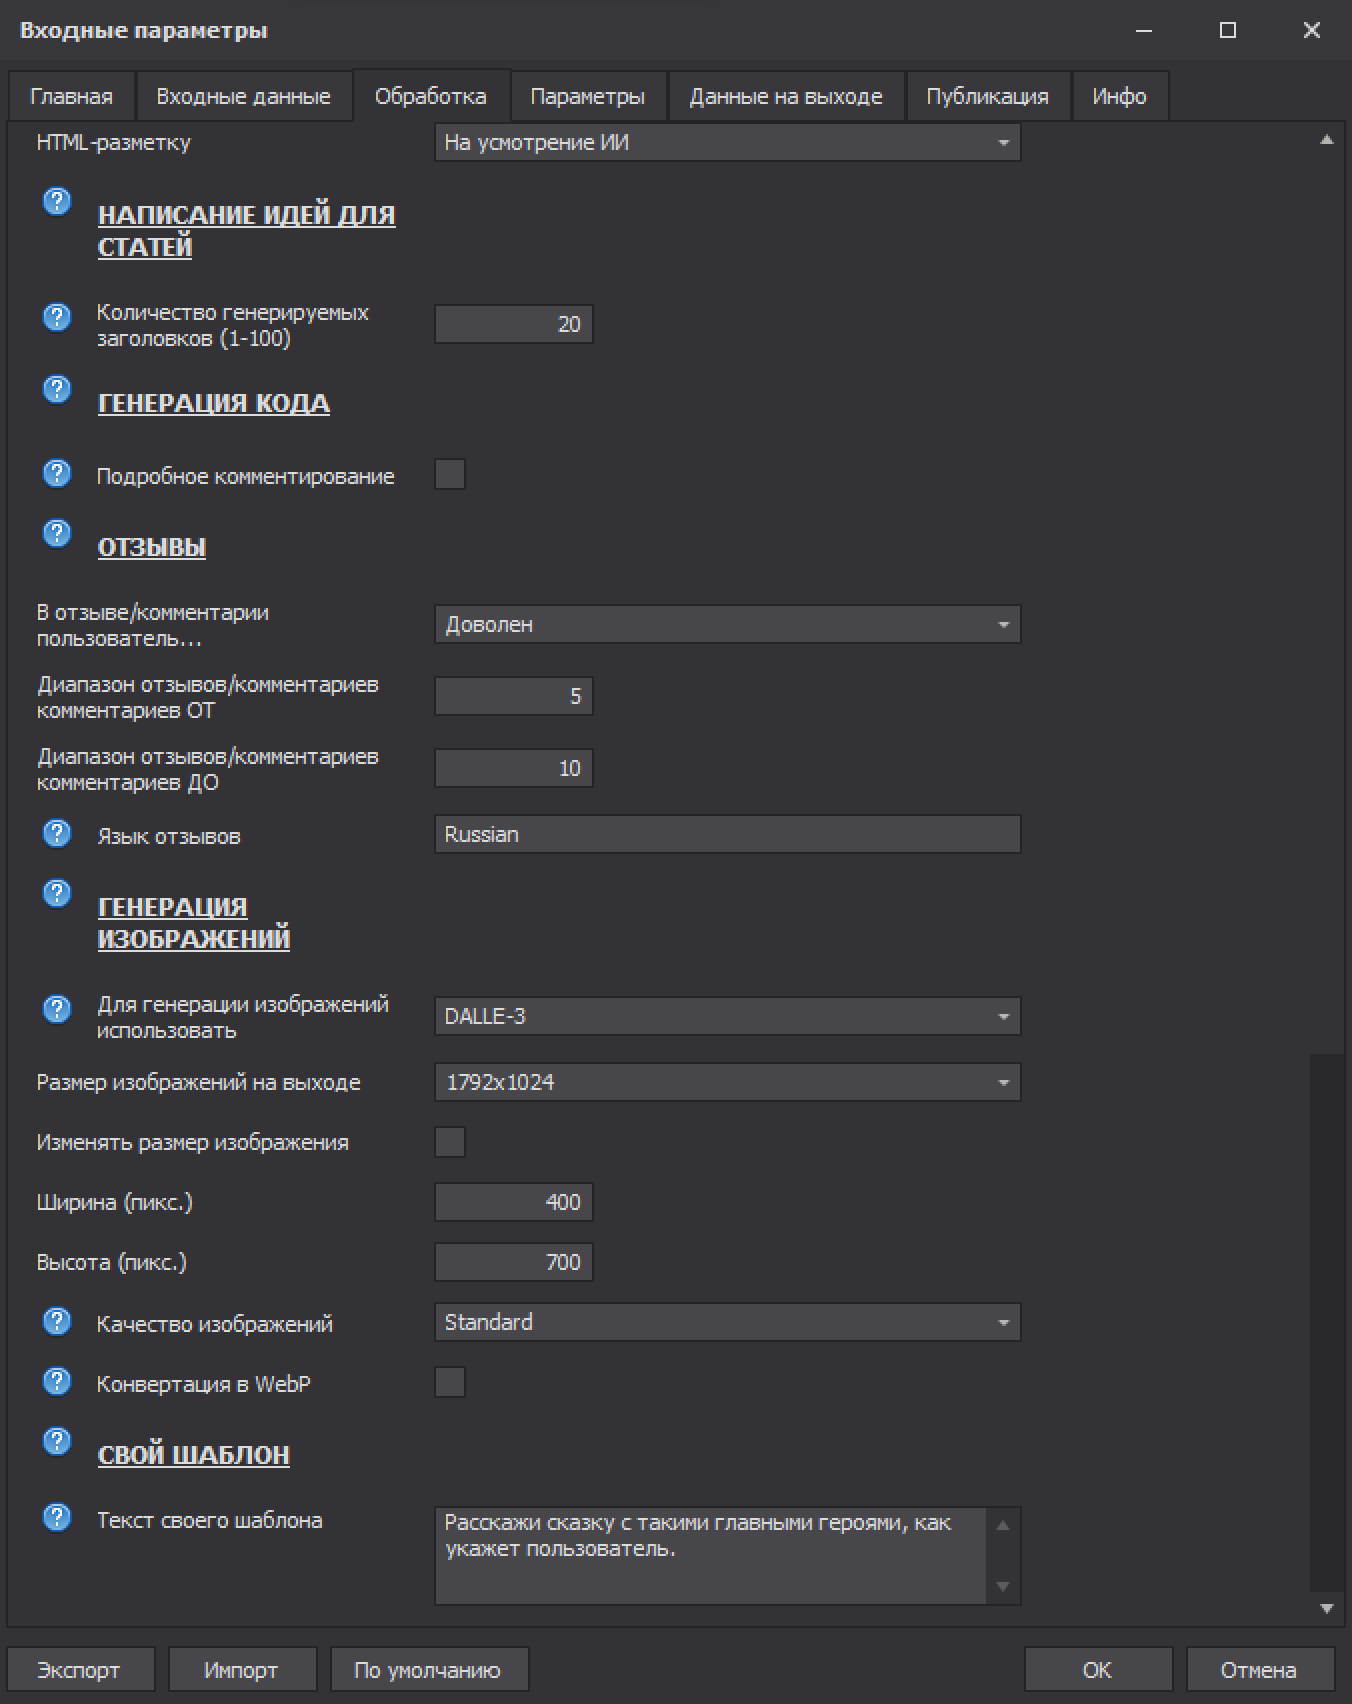Open help for Качество изображений setting
This screenshot has width=1352, height=1704.
coord(57,1321)
